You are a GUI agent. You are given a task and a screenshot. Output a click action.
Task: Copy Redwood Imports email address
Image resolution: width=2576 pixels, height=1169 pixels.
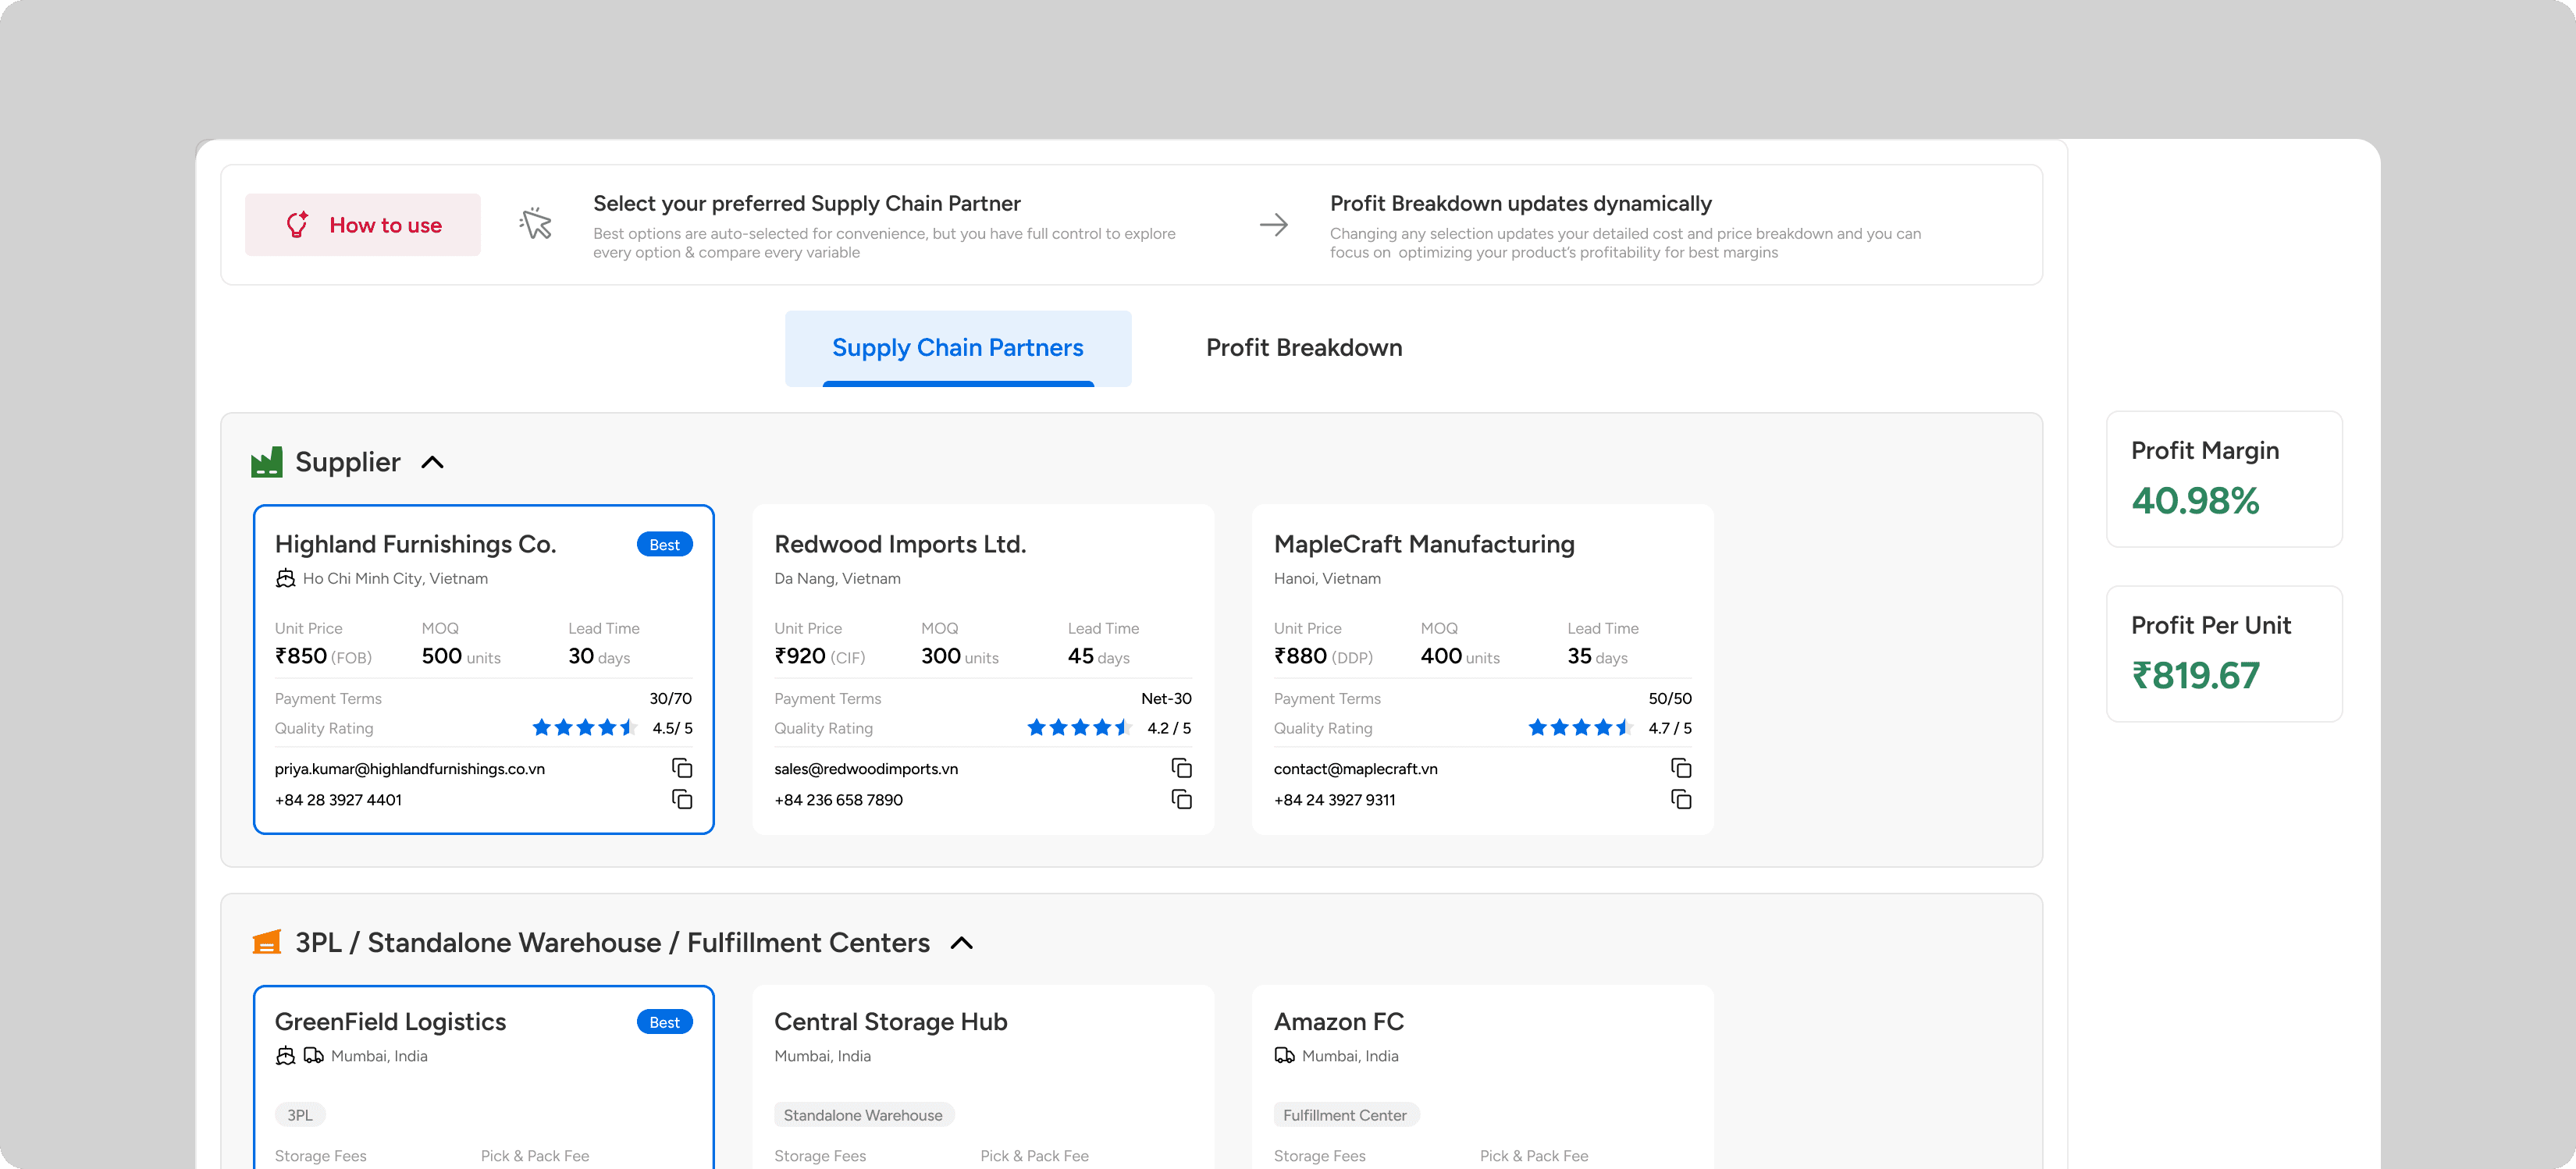[x=1181, y=768]
